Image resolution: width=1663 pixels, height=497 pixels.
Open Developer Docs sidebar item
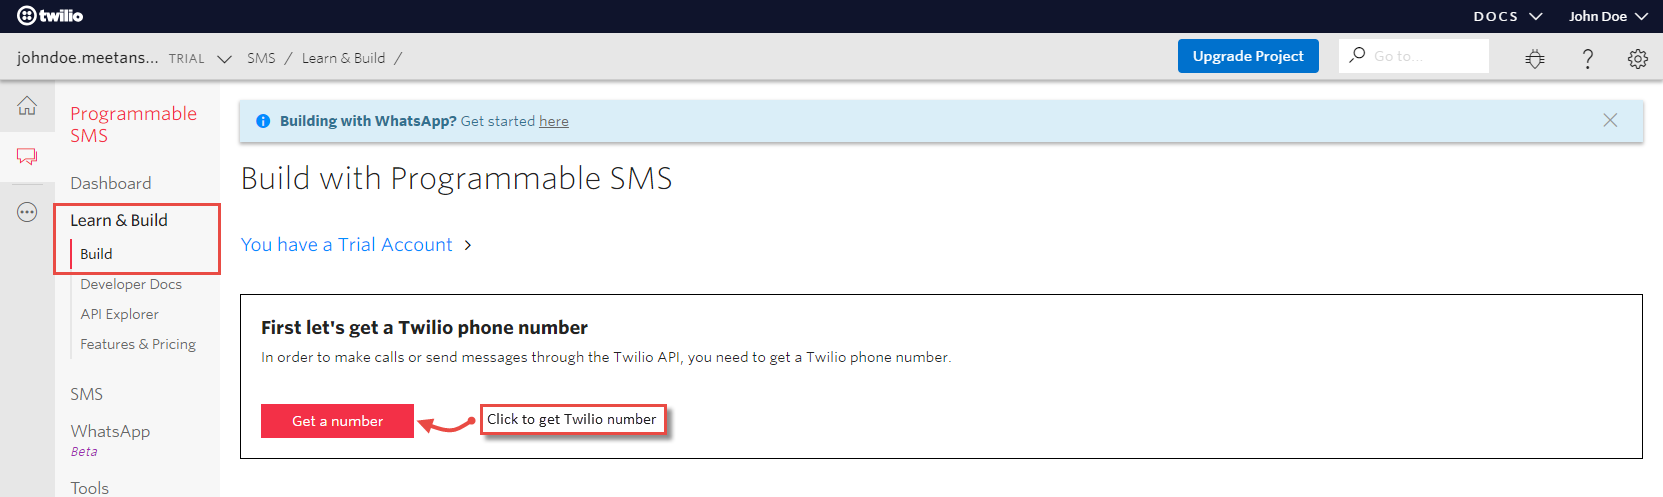(131, 284)
